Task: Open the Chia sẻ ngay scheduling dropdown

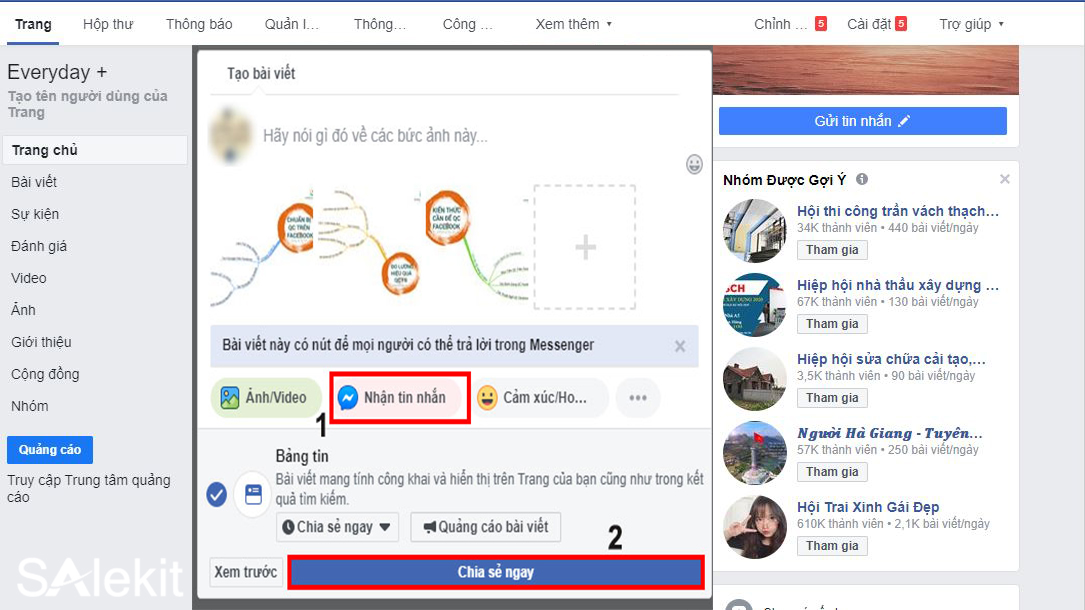Action: pyautogui.click(x=337, y=527)
